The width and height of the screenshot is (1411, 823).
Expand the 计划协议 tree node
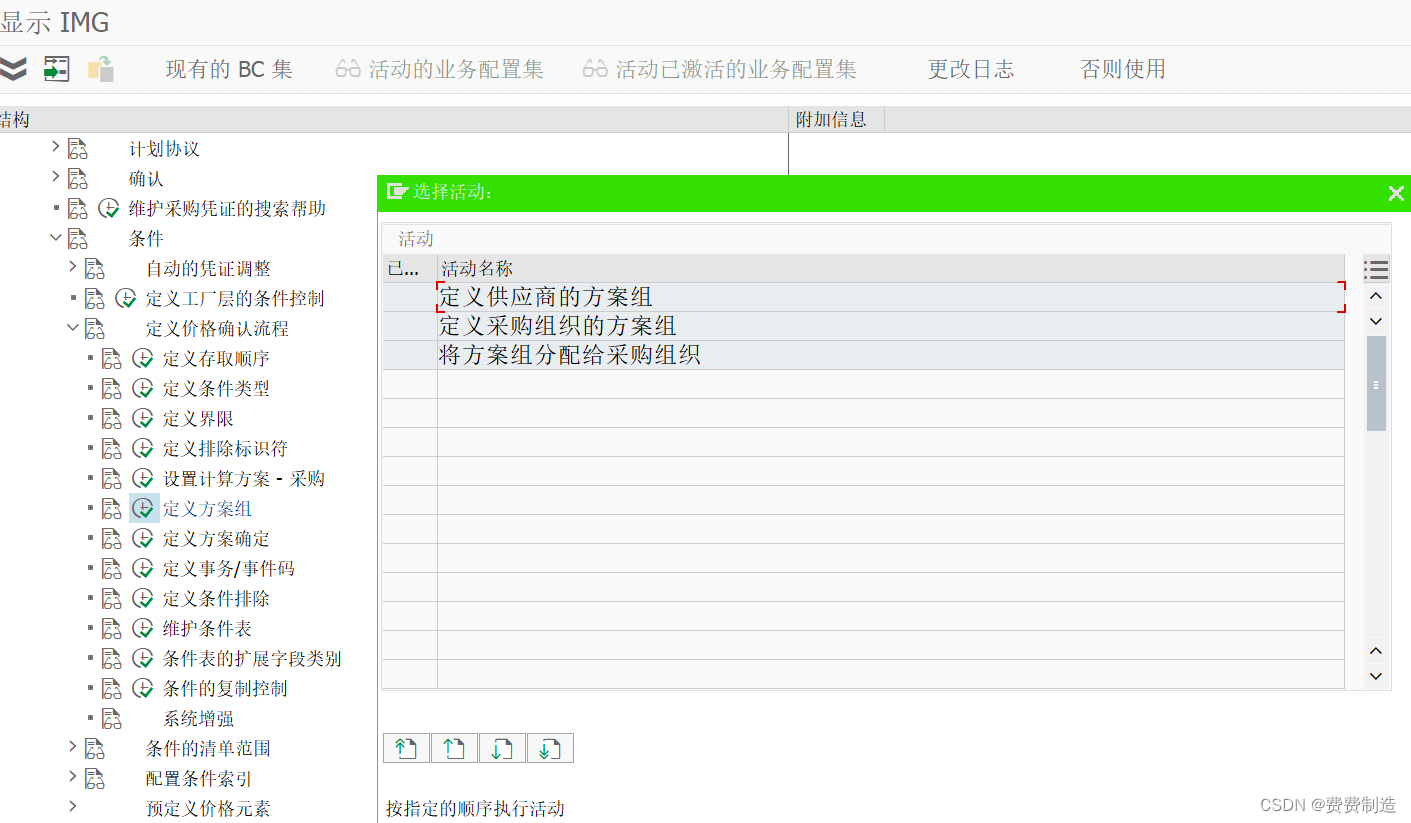tap(56, 148)
